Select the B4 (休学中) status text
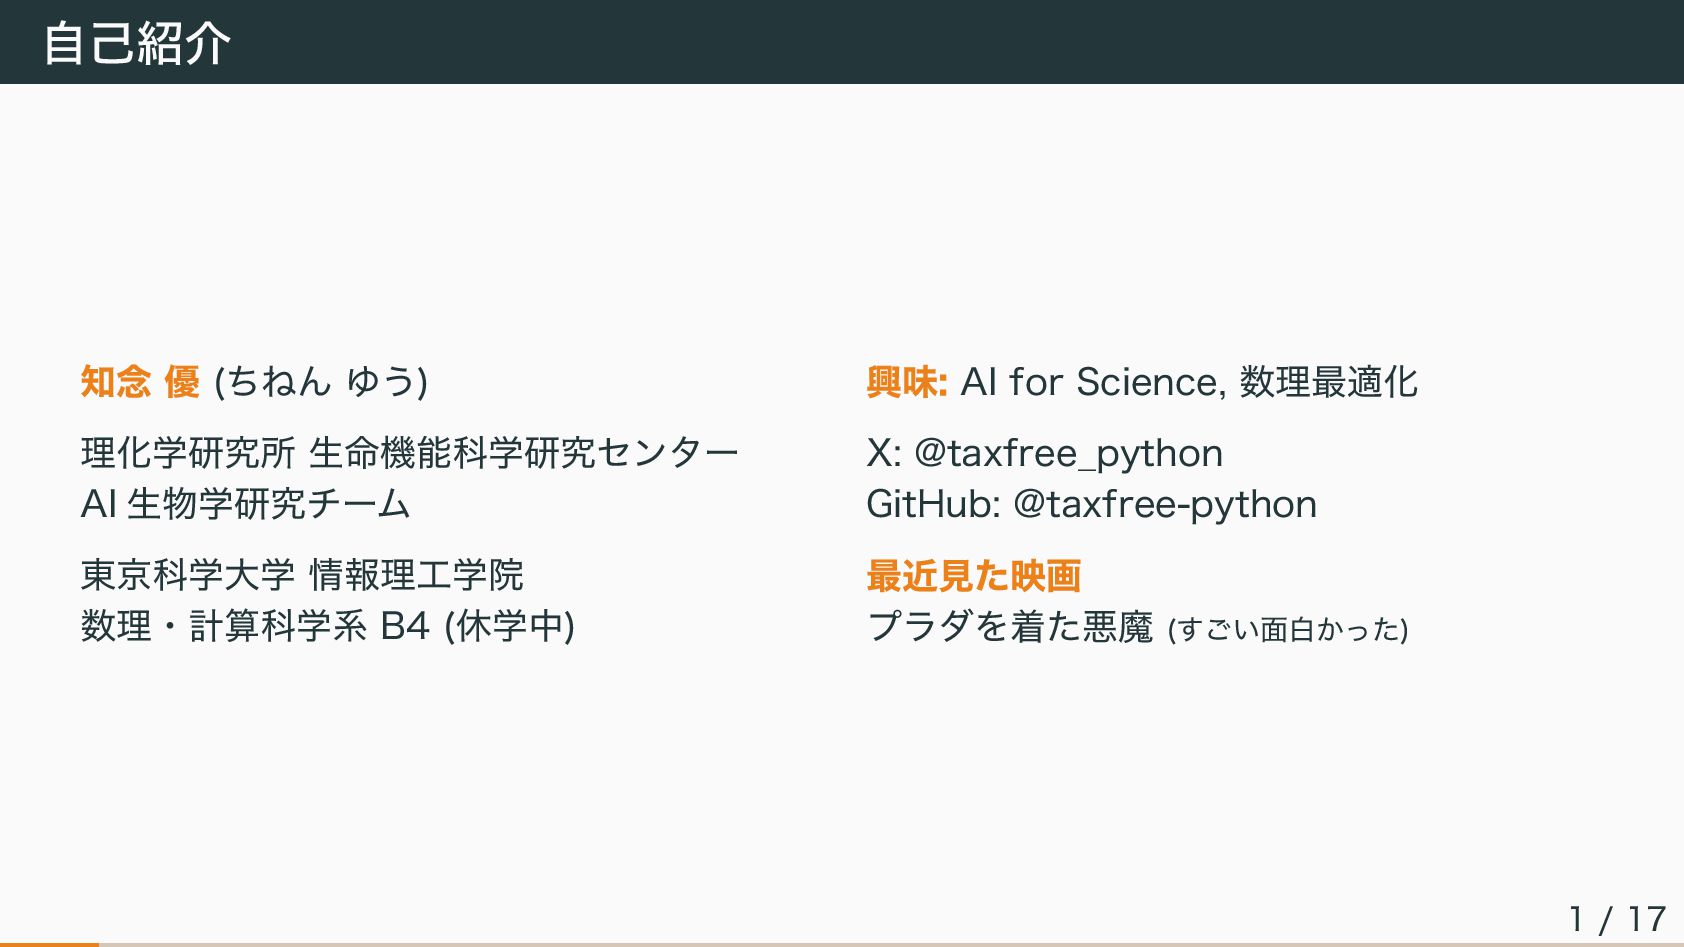Image resolution: width=1684 pixels, height=947 pixels. pos(478,627)
